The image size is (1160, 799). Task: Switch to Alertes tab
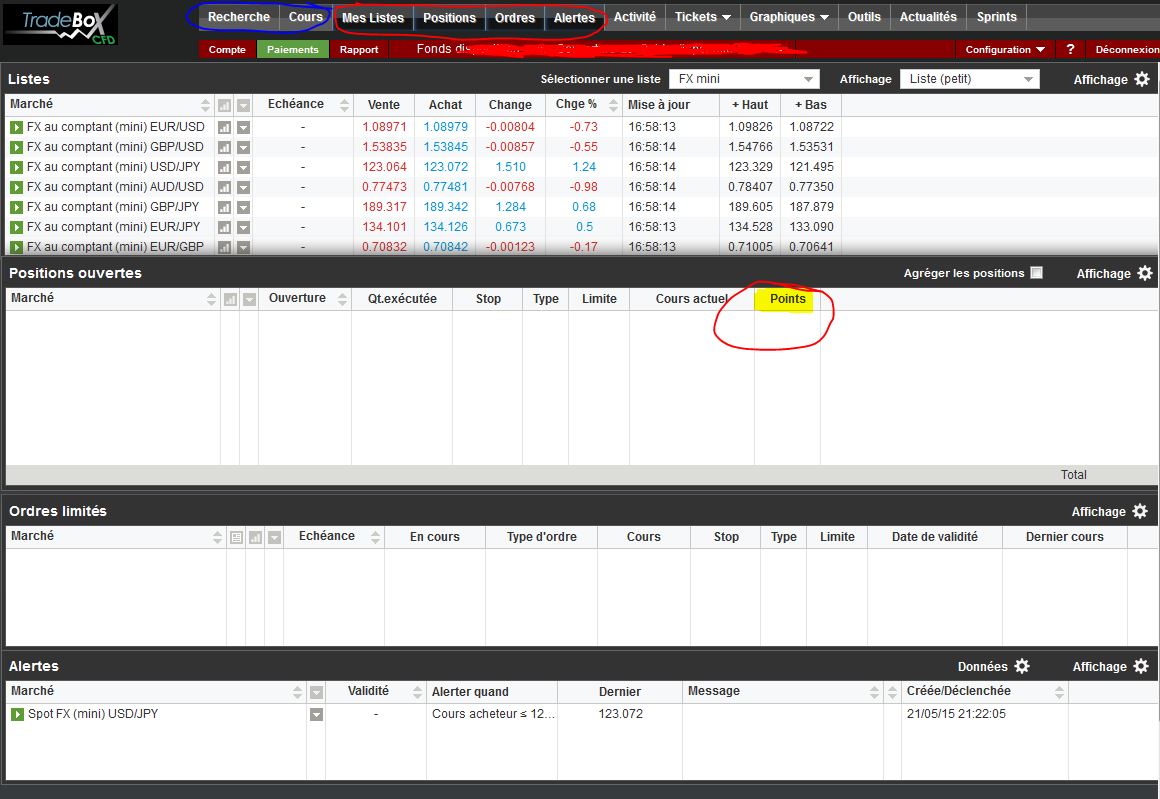click(574, 18)
